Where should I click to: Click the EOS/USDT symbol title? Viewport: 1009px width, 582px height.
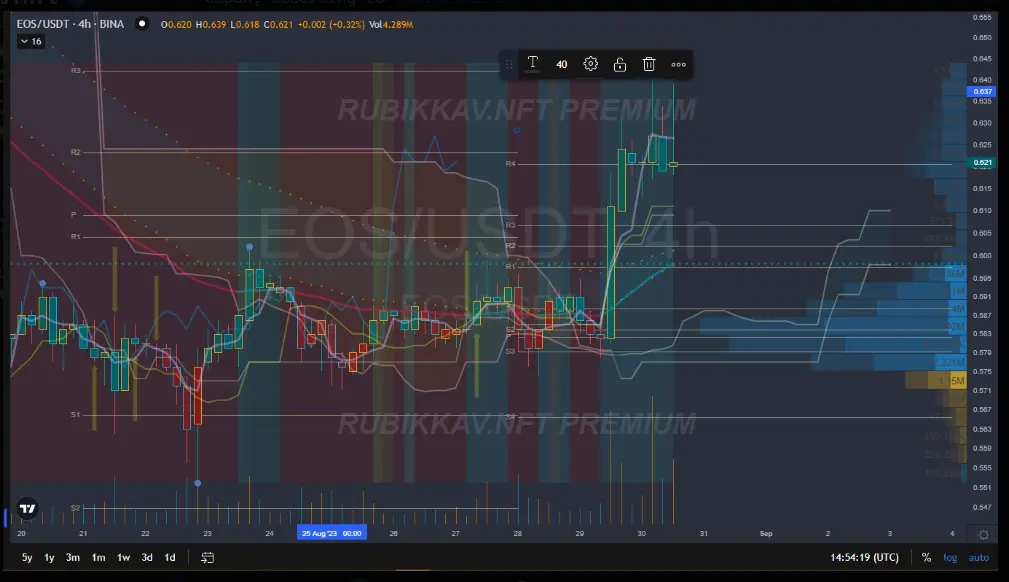(x=42, y=24)
